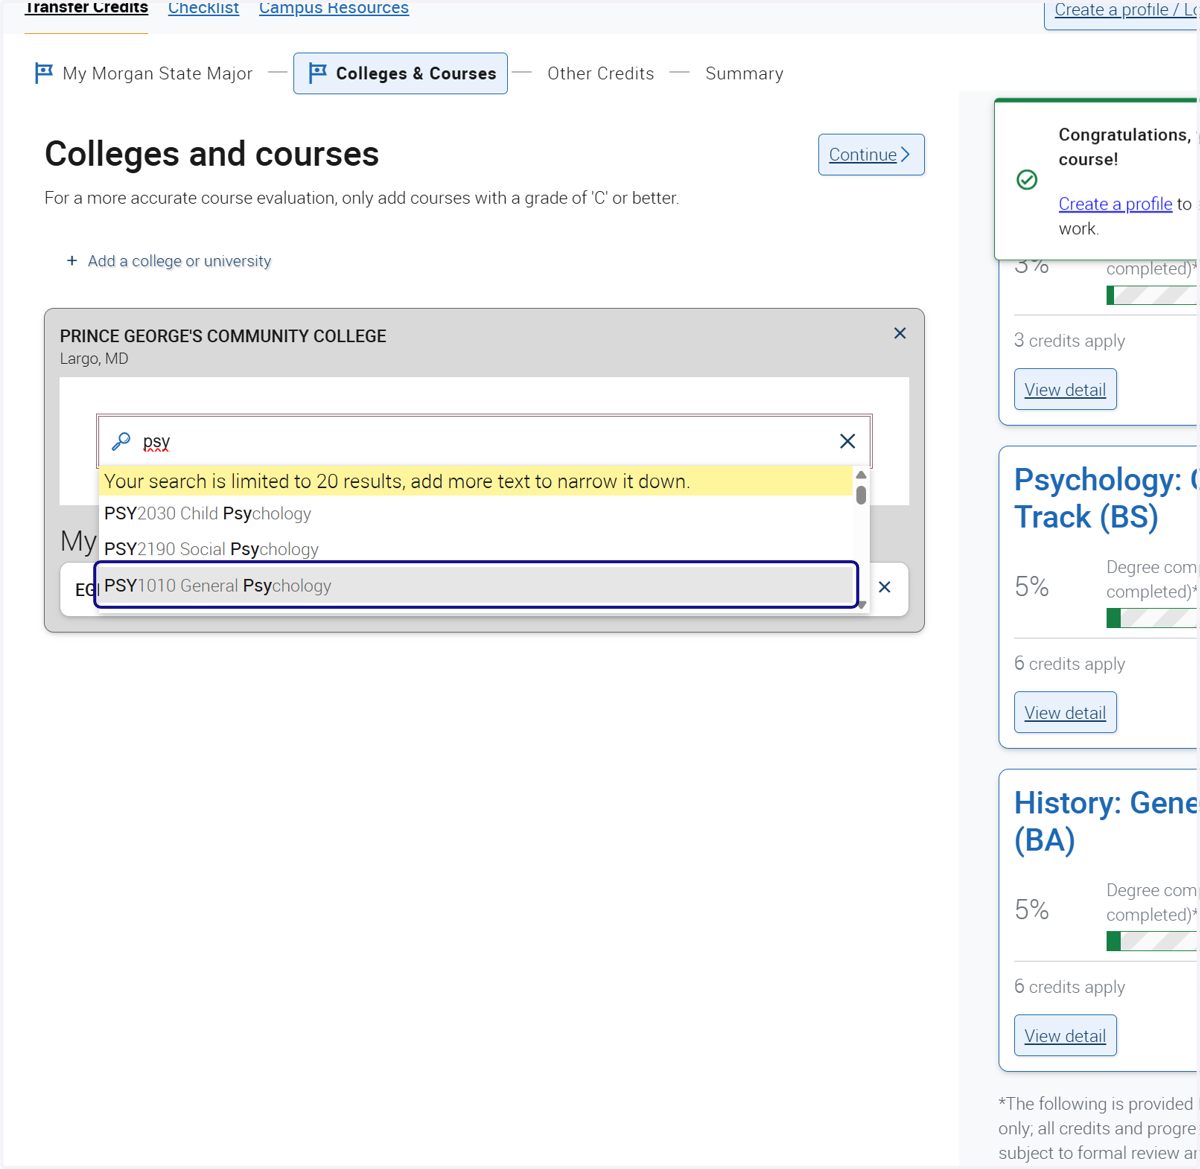Click Prince George's Community College heading

pyautogui.click(x=223, y=336)
